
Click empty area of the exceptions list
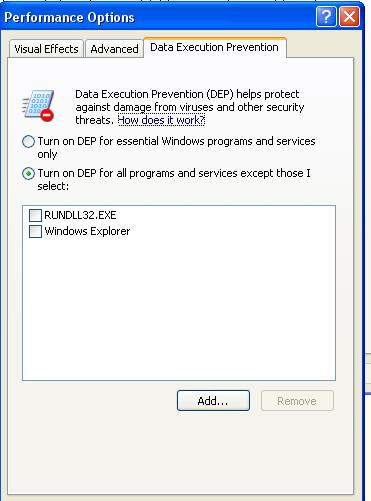click(x=179, y=307)
